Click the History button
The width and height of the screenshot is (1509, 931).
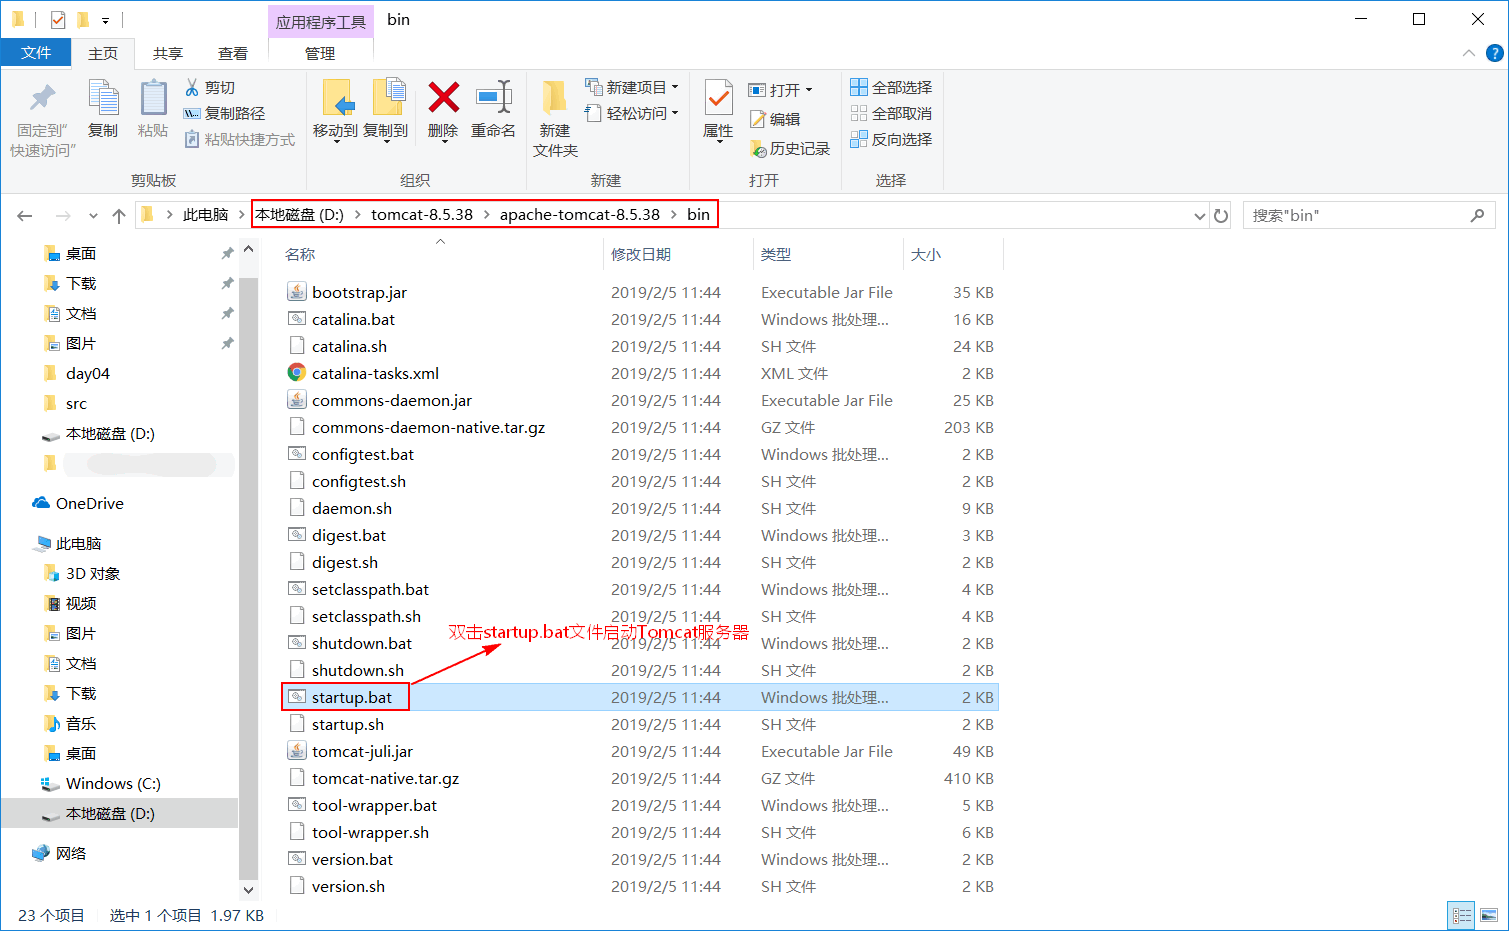pos(790,149)
